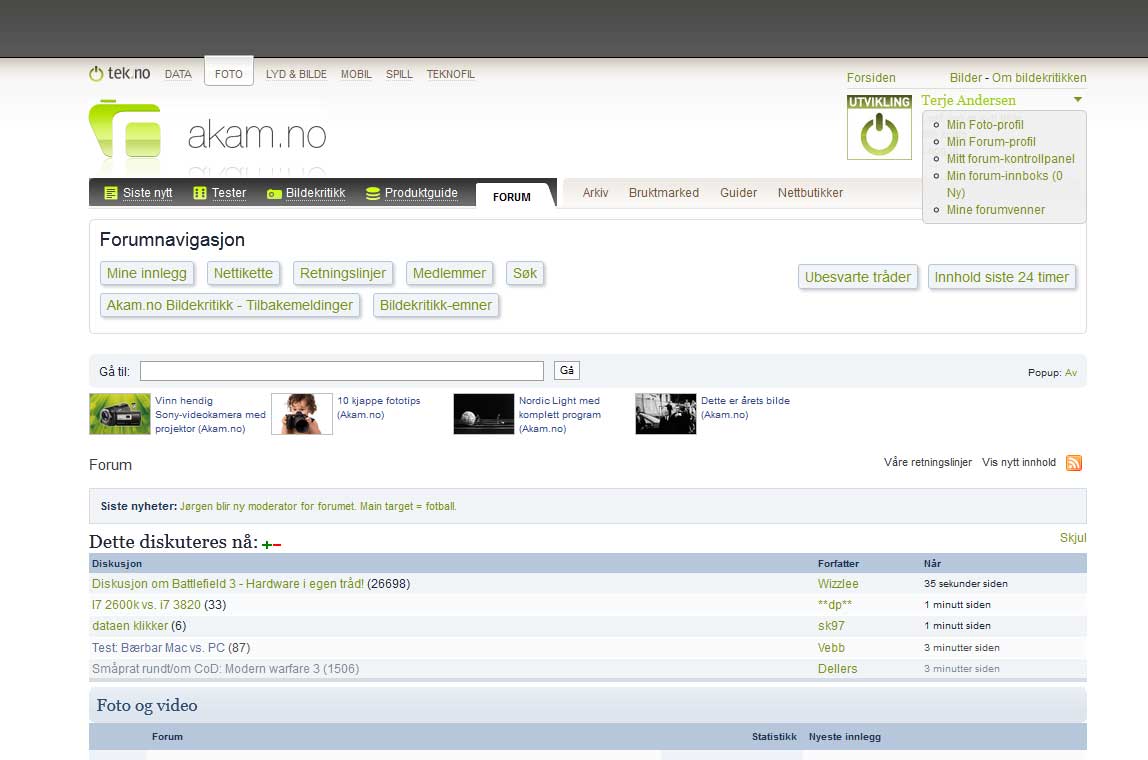Select the FOTO site section
The width and height of the screenshot is (1148, 760).
pyautogui.click(x=228, y=73)
